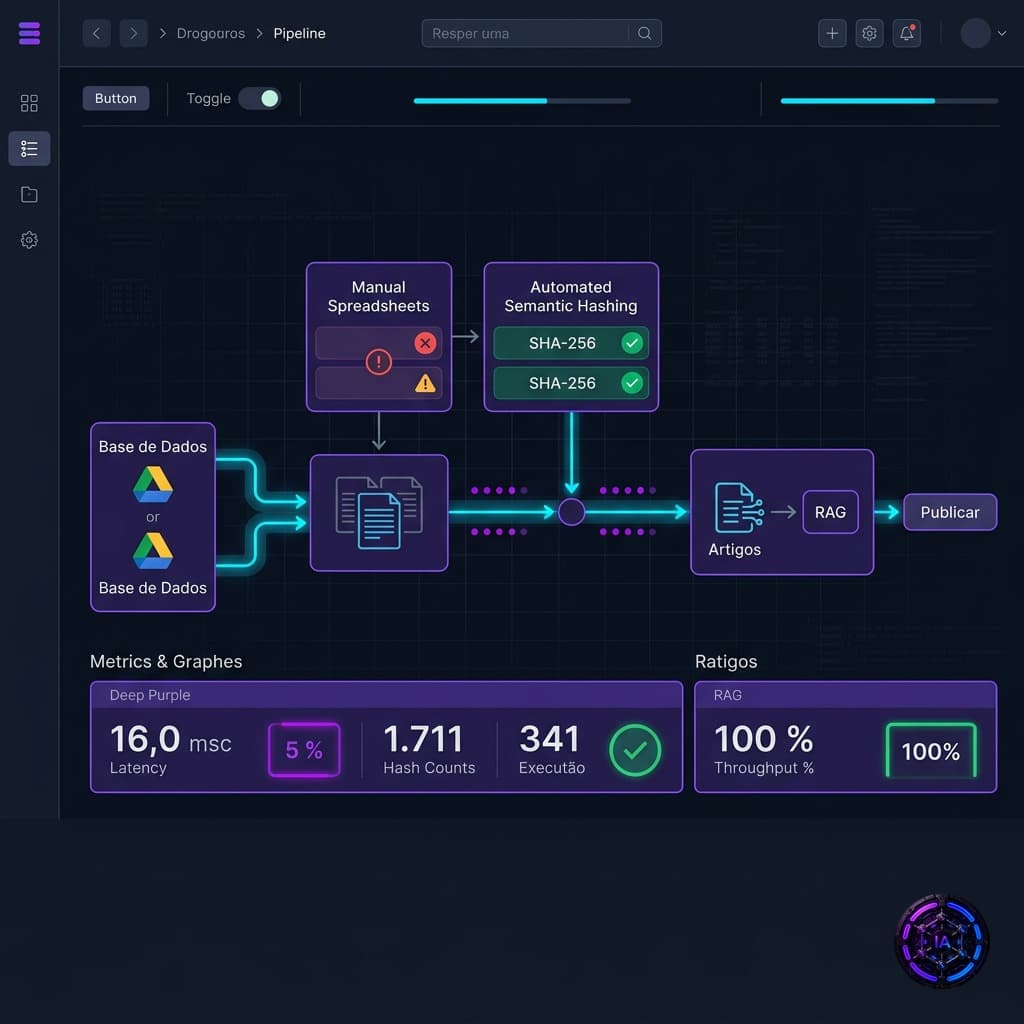Click the green check circle beside Executão
This screenshot has height=1024, width=1024.
635,750
